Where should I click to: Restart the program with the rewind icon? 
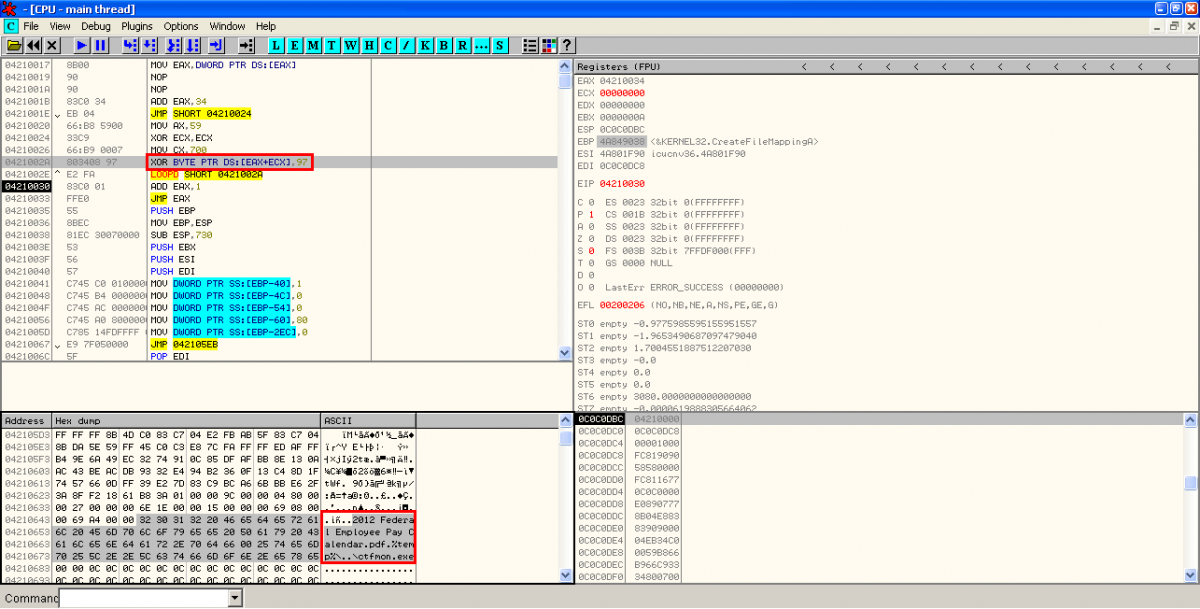34,46
